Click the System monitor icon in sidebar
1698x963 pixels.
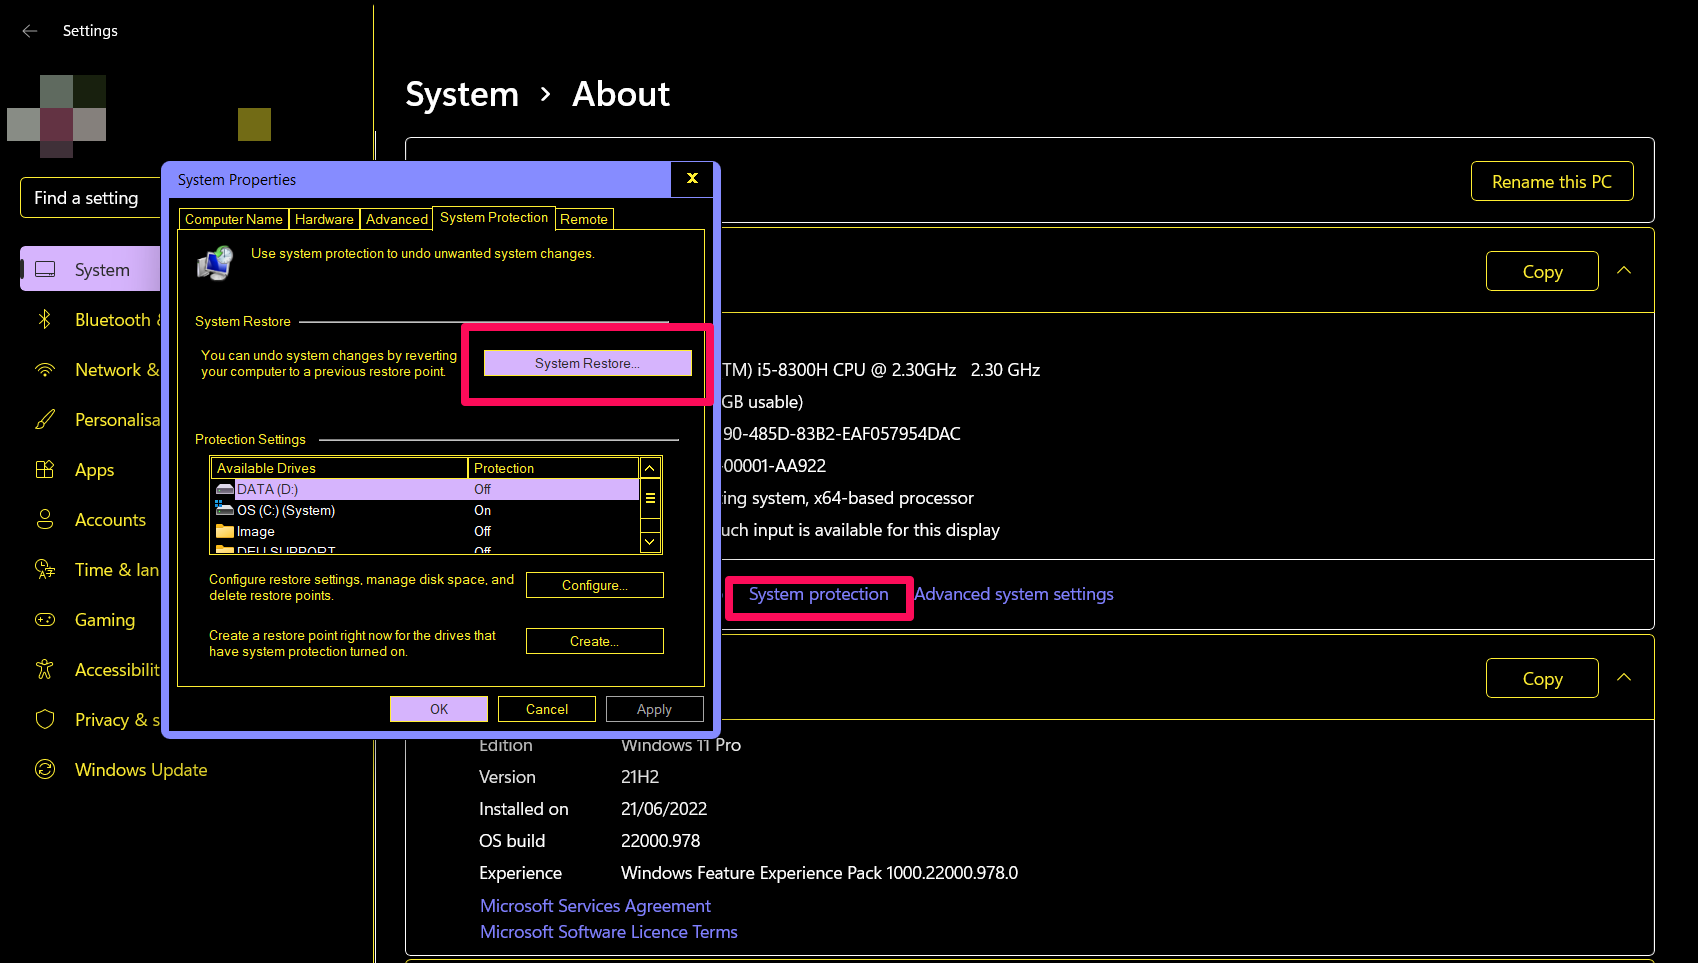[x=45, y=270]
